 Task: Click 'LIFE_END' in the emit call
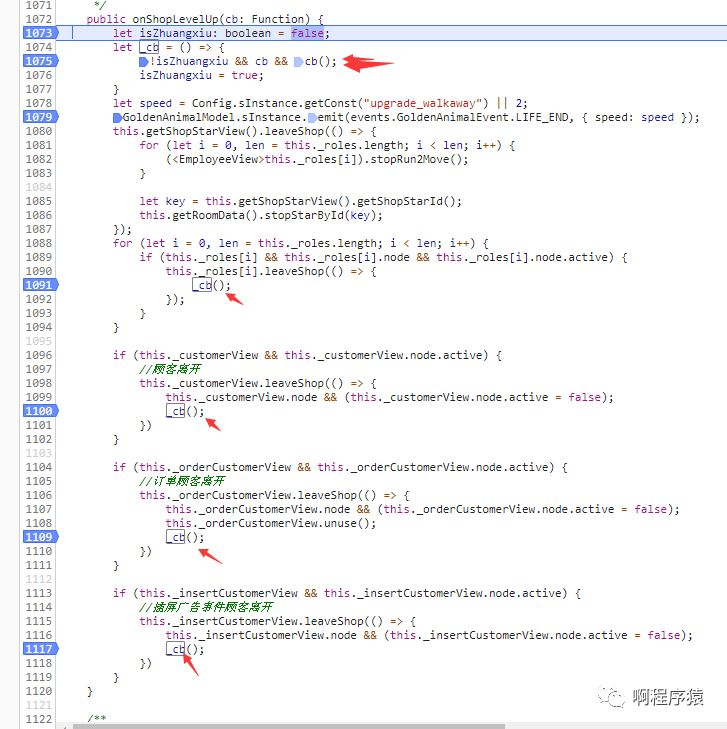pos(542,117)
